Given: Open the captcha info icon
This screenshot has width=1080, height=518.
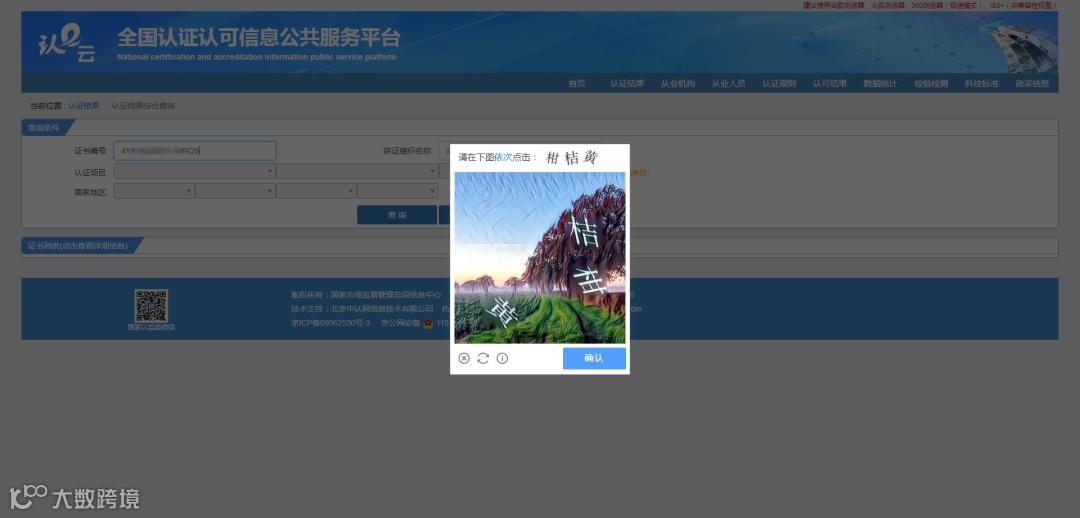Looking at the screenshot, I should [x=502, y=358].
